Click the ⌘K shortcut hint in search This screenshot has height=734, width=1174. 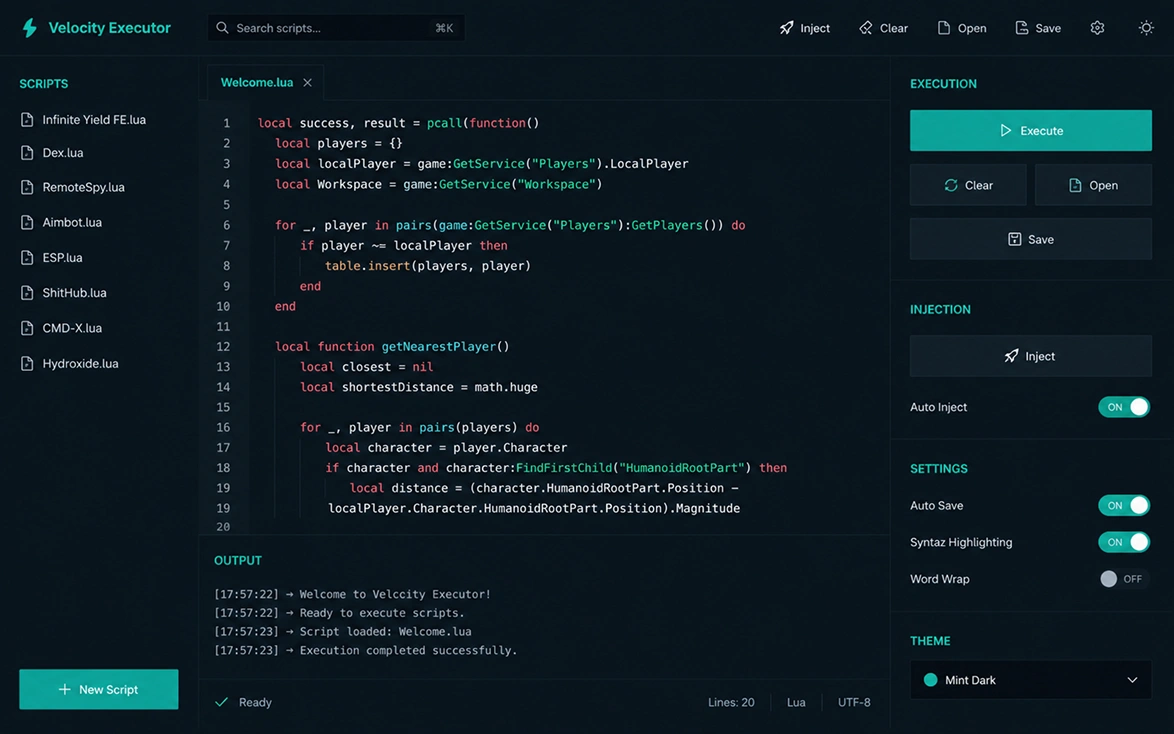[x=444, y=28]
